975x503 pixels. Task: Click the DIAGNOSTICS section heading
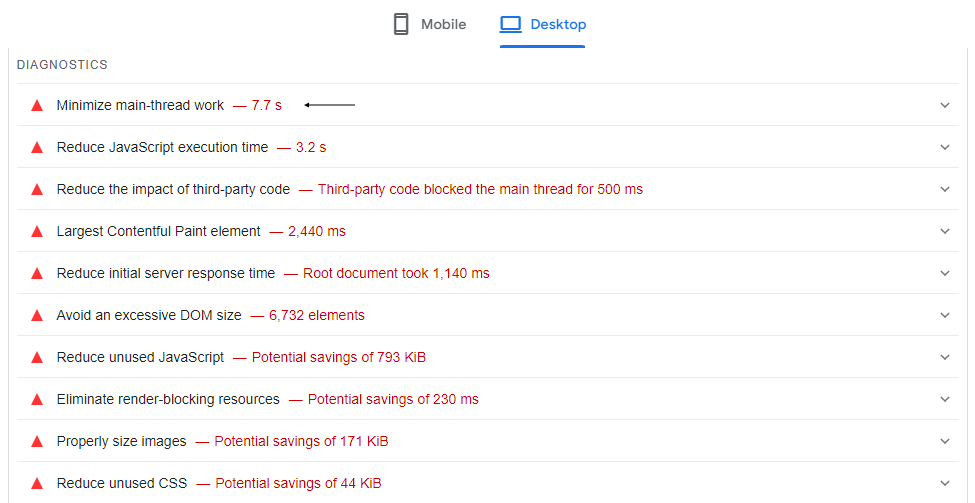click(62, 64)
